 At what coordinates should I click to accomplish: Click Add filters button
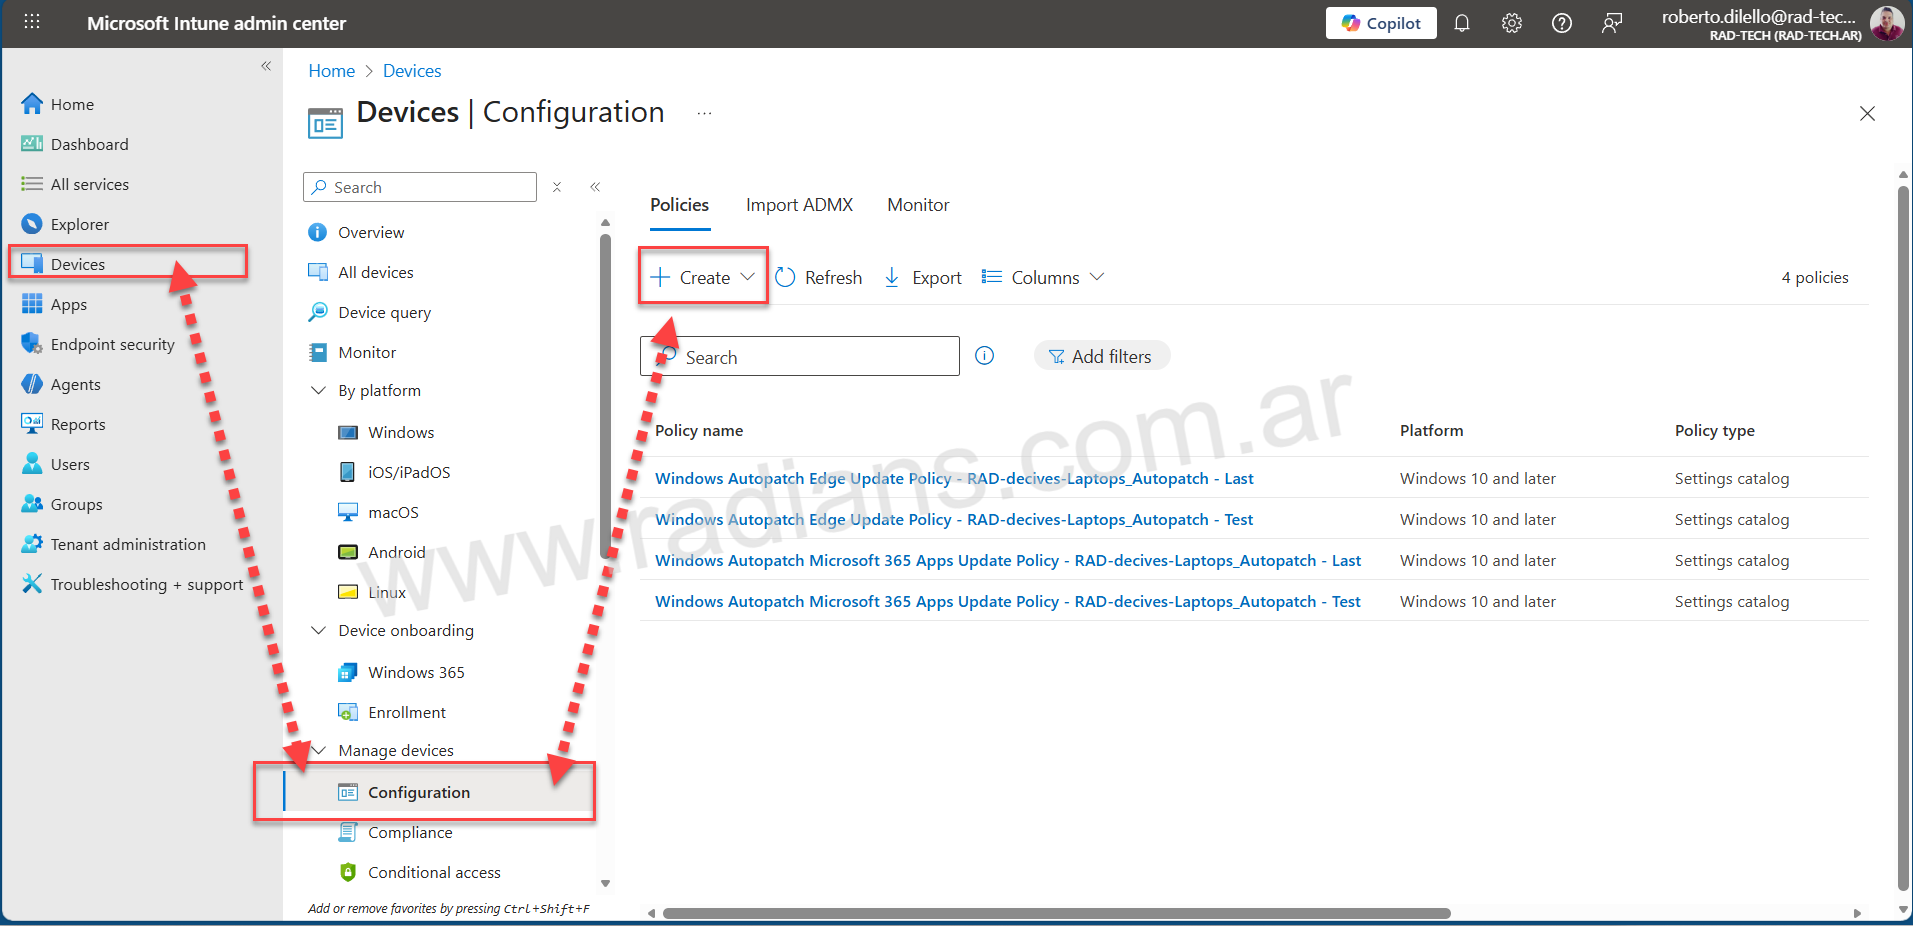[x=1101, y=356]
